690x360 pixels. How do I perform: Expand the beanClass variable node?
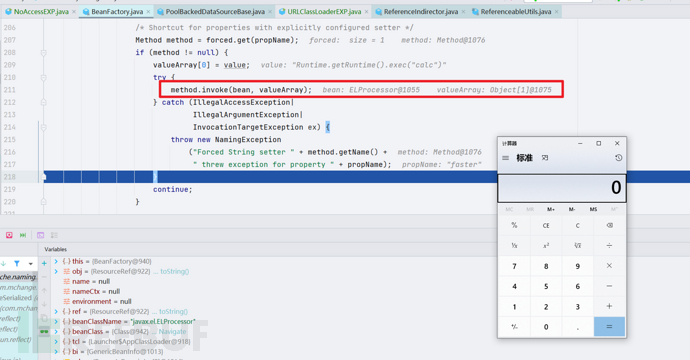(x=56, y=332)
